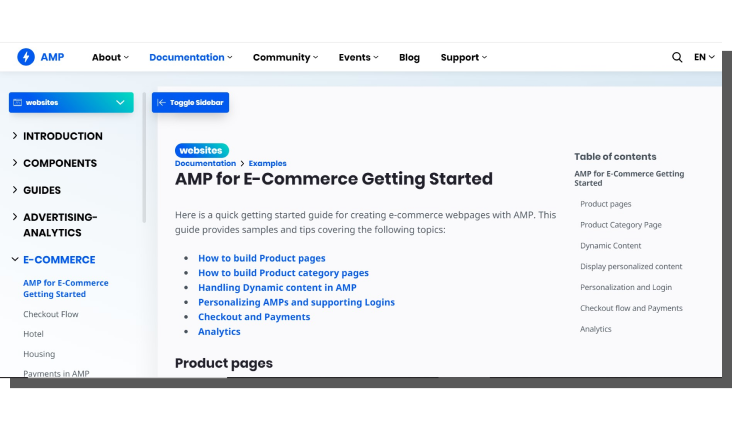Open Personalizing AMPs and supporting Logins link
This screenshot has width=732, height=429.
(x=296, y=302)
